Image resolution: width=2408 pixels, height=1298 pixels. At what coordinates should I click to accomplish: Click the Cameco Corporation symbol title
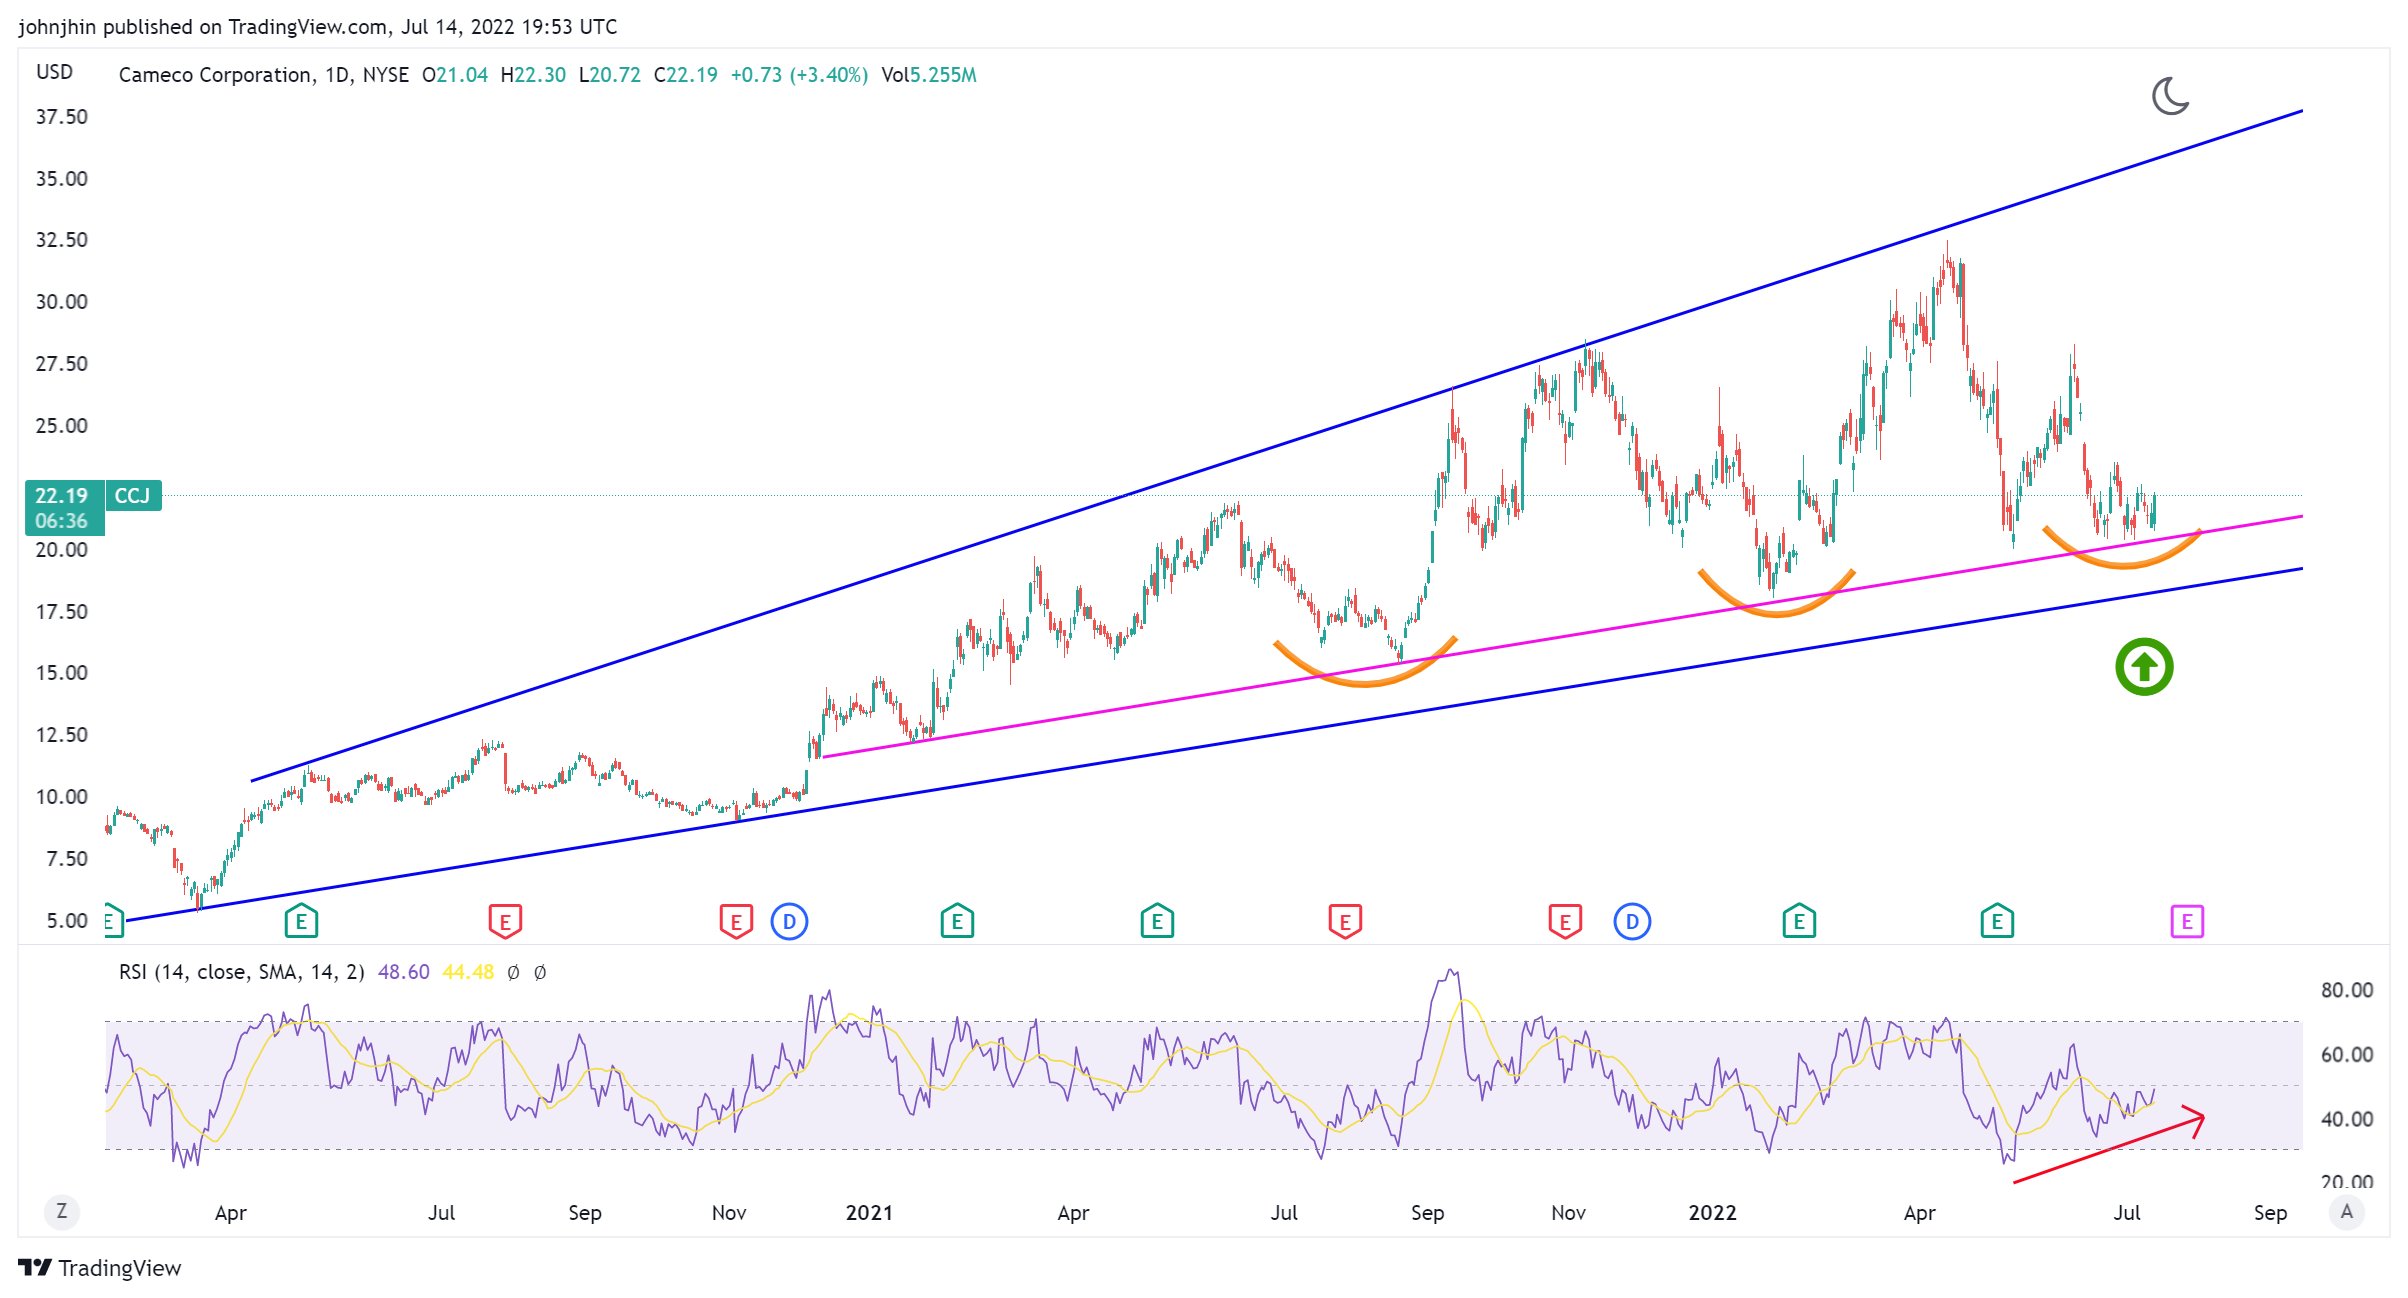click(215, 75)
